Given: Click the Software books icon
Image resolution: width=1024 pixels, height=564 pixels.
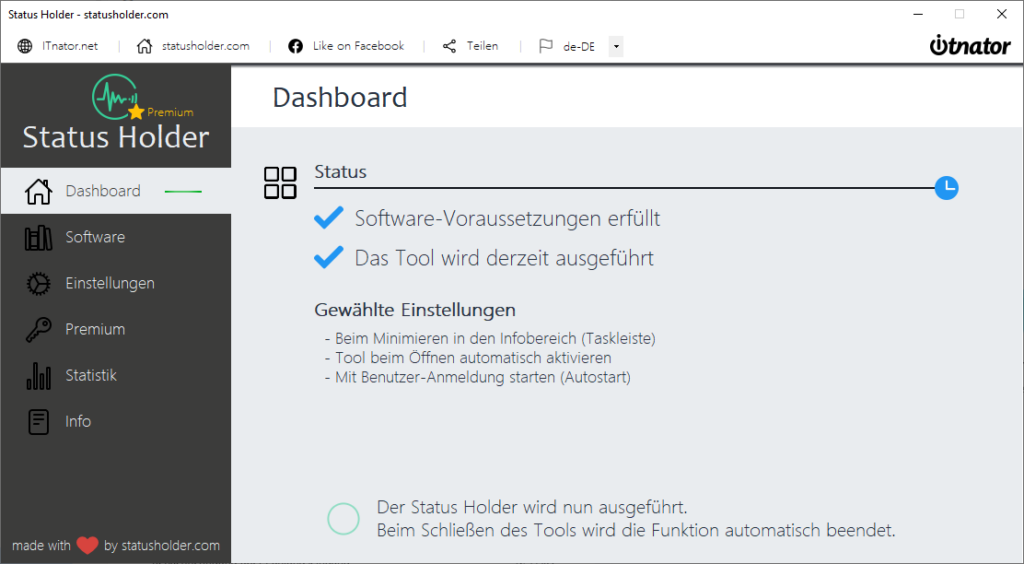Looking at the screenshot, I should 39,238.
